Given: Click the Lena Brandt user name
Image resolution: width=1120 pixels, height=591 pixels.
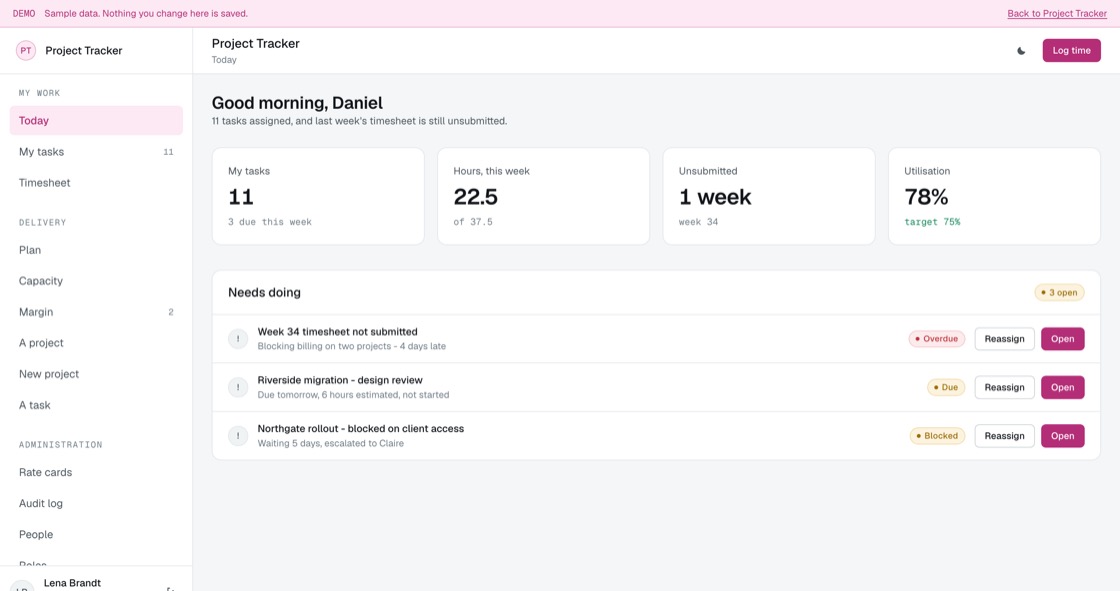Looking at the screenshot, I should click(72, 583).
